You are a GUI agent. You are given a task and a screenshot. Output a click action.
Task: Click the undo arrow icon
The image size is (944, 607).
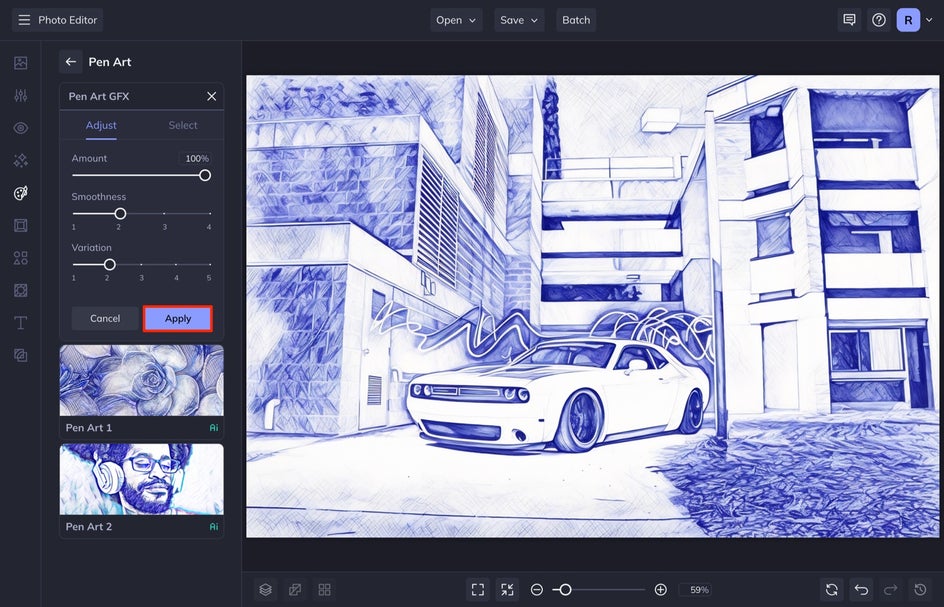click(x=861, y=590)
